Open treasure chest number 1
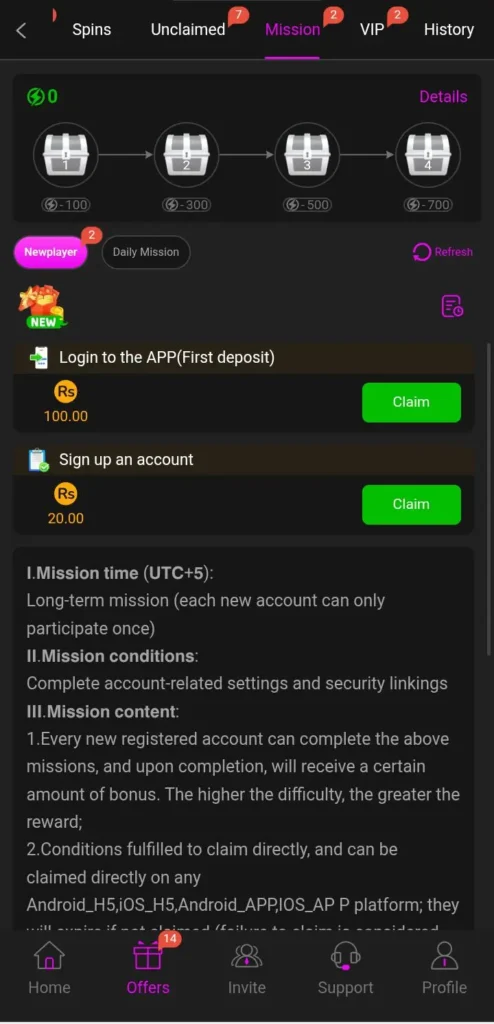Screen dimensions: 494x1024 (x=65, y=155)
